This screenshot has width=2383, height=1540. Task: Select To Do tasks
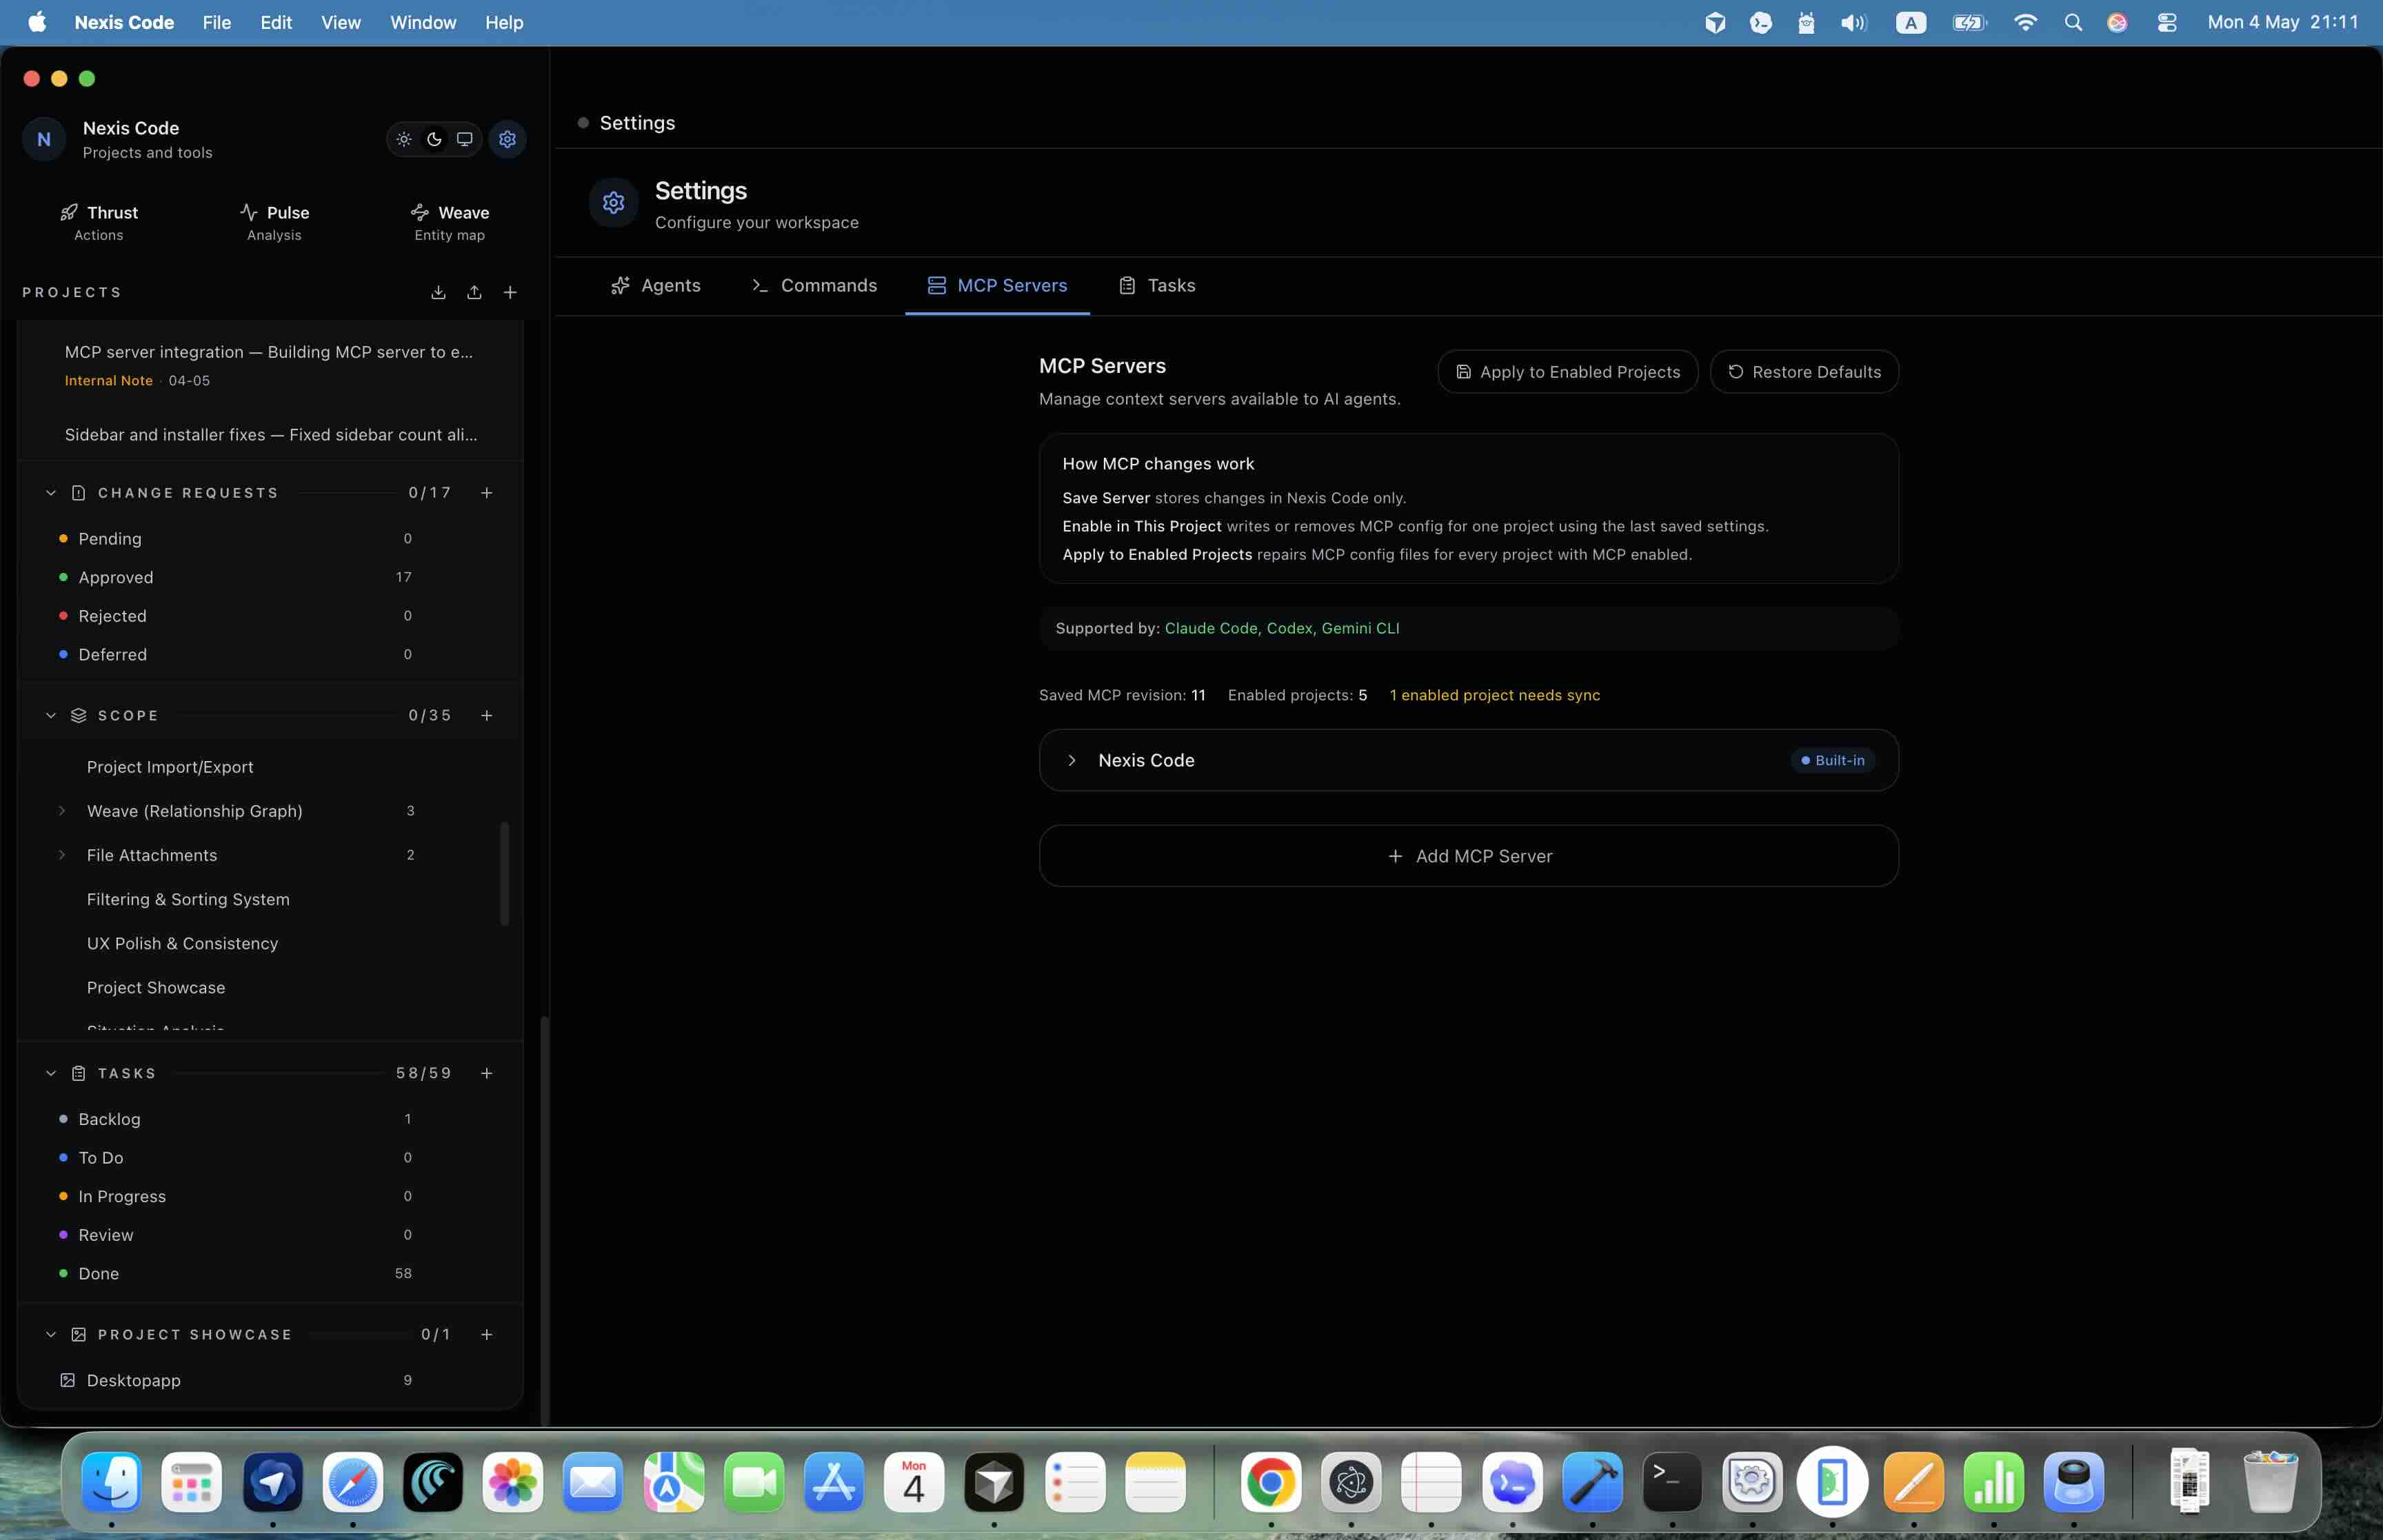point(236,1158)
